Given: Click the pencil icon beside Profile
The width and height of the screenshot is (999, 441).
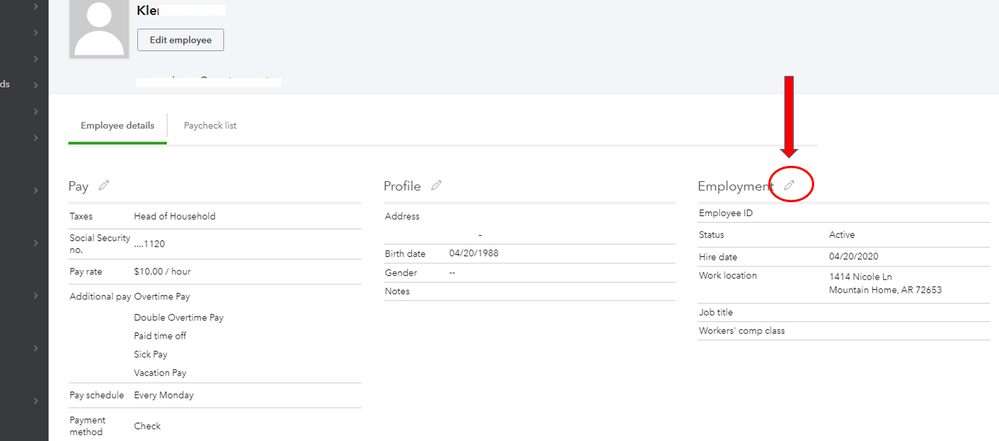Looking at the screenshot, I should [436, 185].
